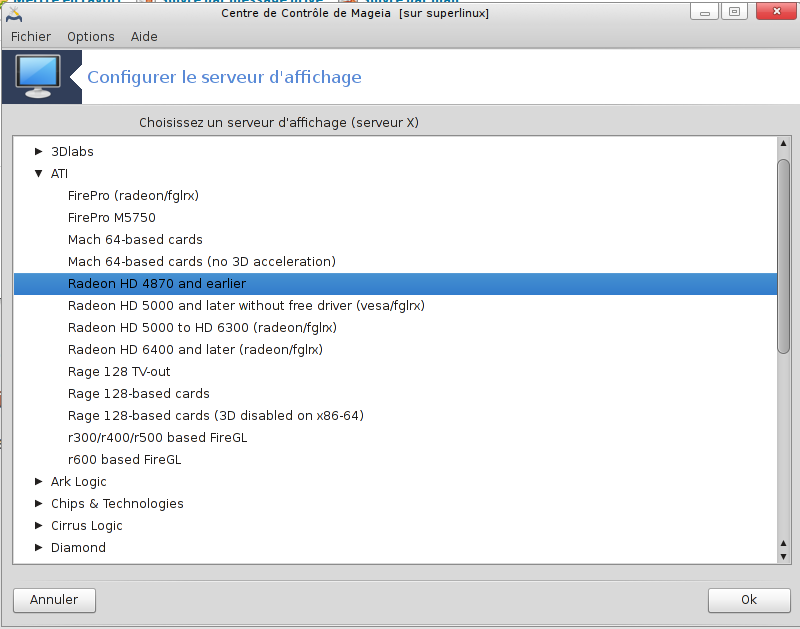Collapse the ATI vendor group
This screenshot has width=800, height=629.
point(38,173)
